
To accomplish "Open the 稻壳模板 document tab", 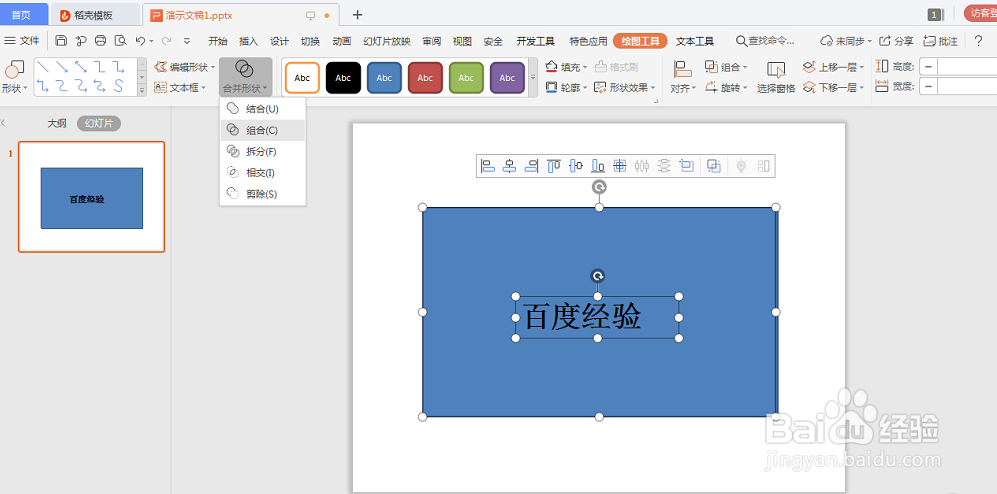I will coord(95,15).
